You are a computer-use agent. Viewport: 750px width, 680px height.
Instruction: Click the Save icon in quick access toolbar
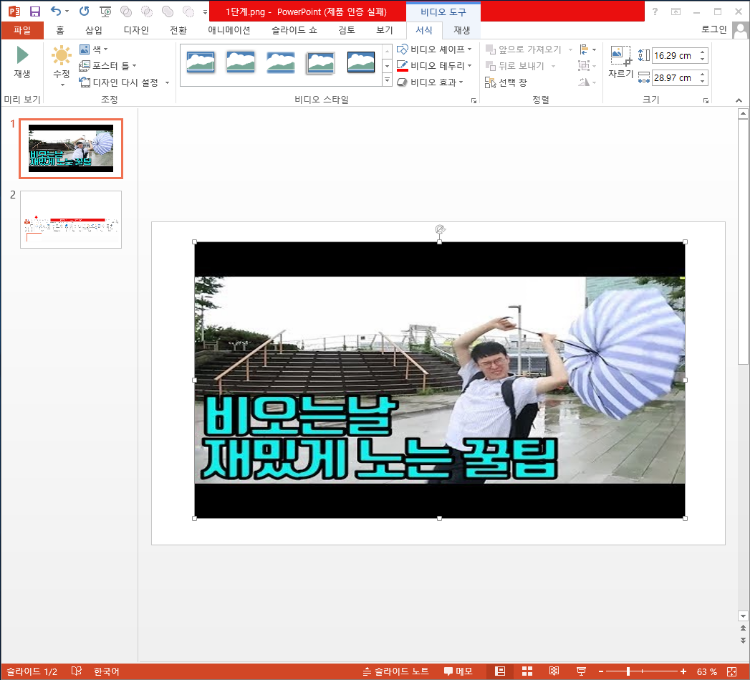pyautogui.click(x=34, y=11)
